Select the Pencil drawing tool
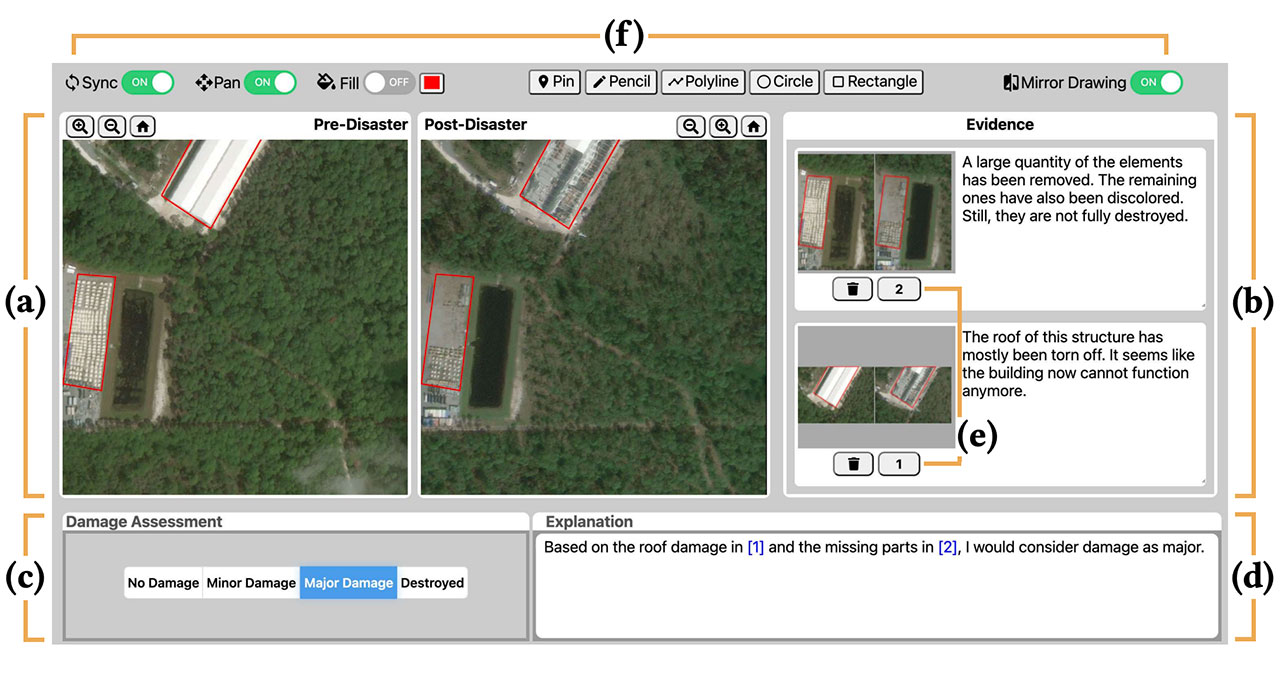 621,82
